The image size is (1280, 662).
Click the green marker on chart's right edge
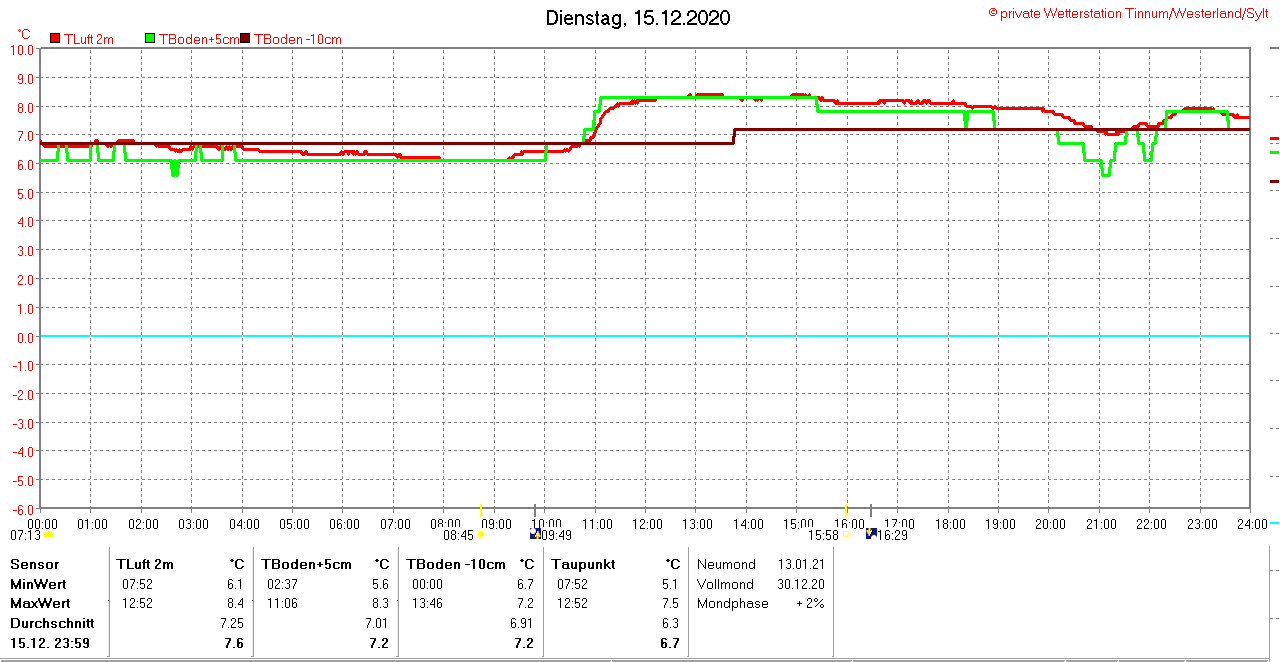(1274, 153)
